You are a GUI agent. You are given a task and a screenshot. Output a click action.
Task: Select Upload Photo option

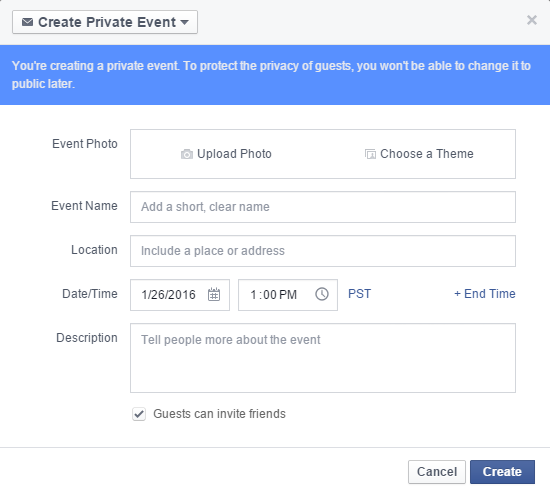coord(226,154)
